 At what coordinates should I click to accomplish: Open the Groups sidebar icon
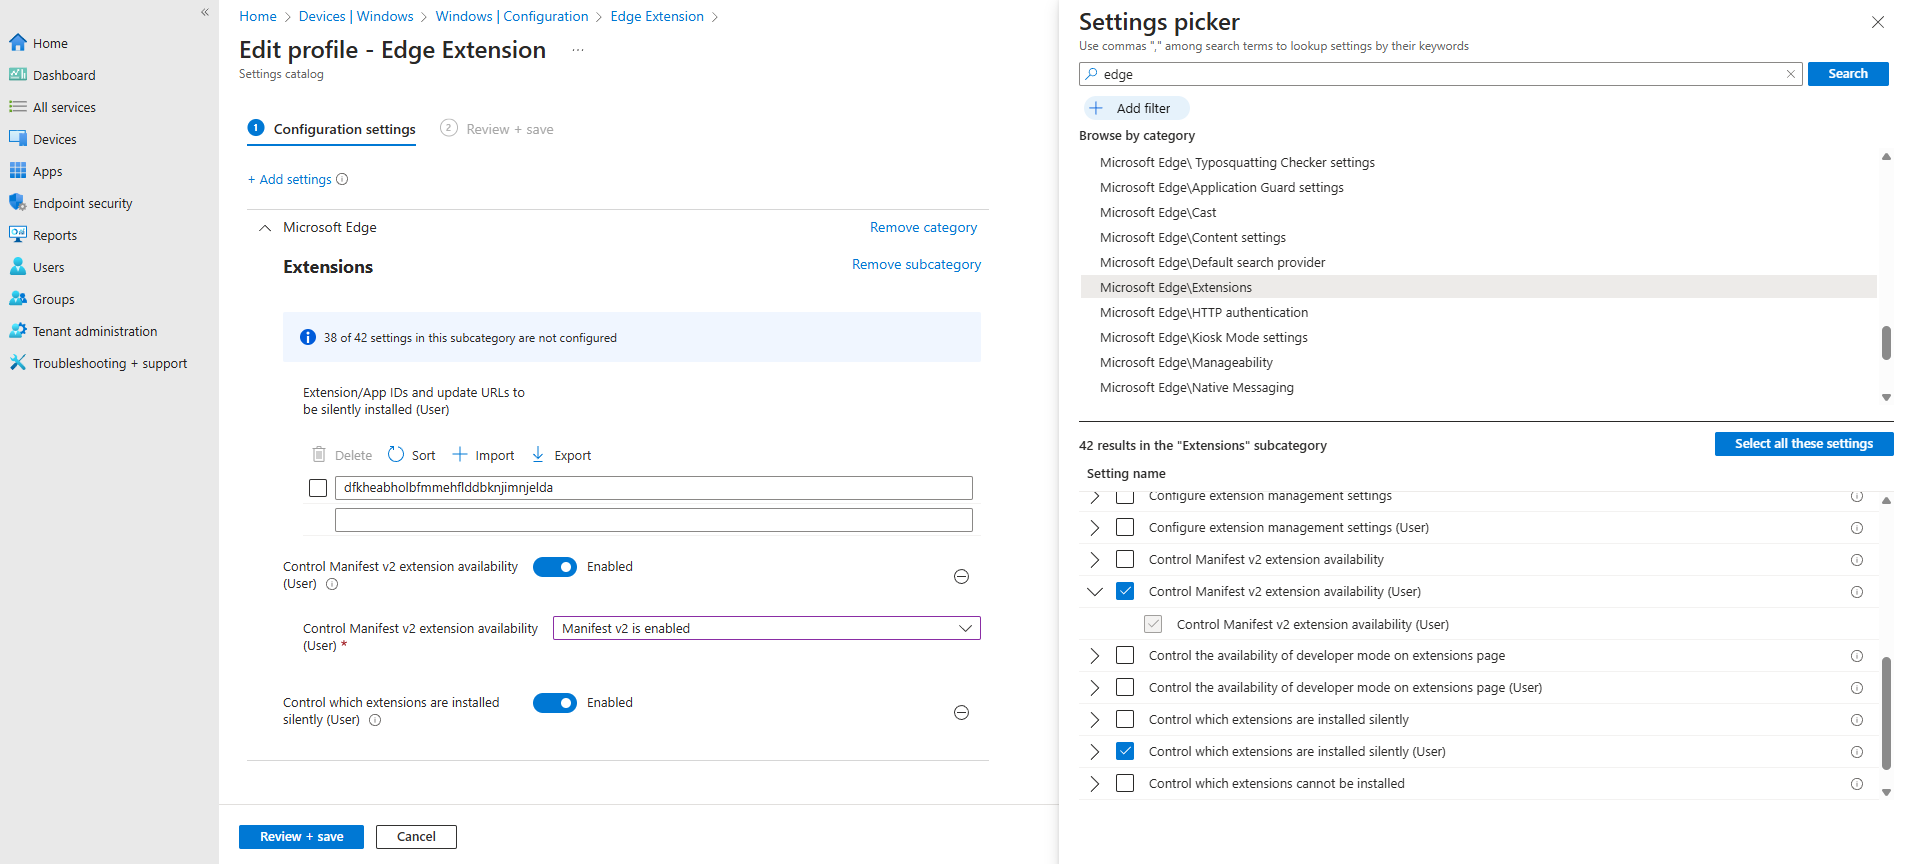(x=18, y=298)
